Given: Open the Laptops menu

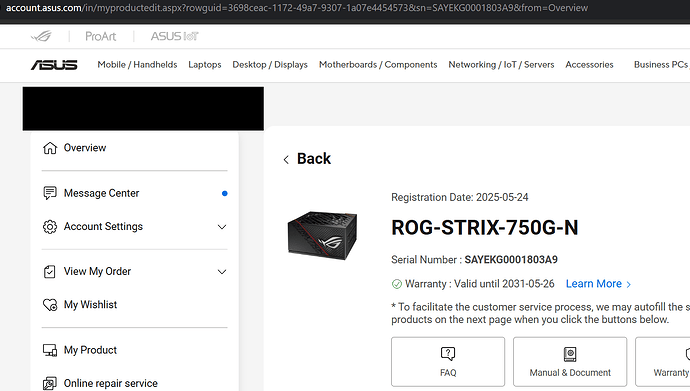Looking at the screenshot, I should (x=205, y=65).
